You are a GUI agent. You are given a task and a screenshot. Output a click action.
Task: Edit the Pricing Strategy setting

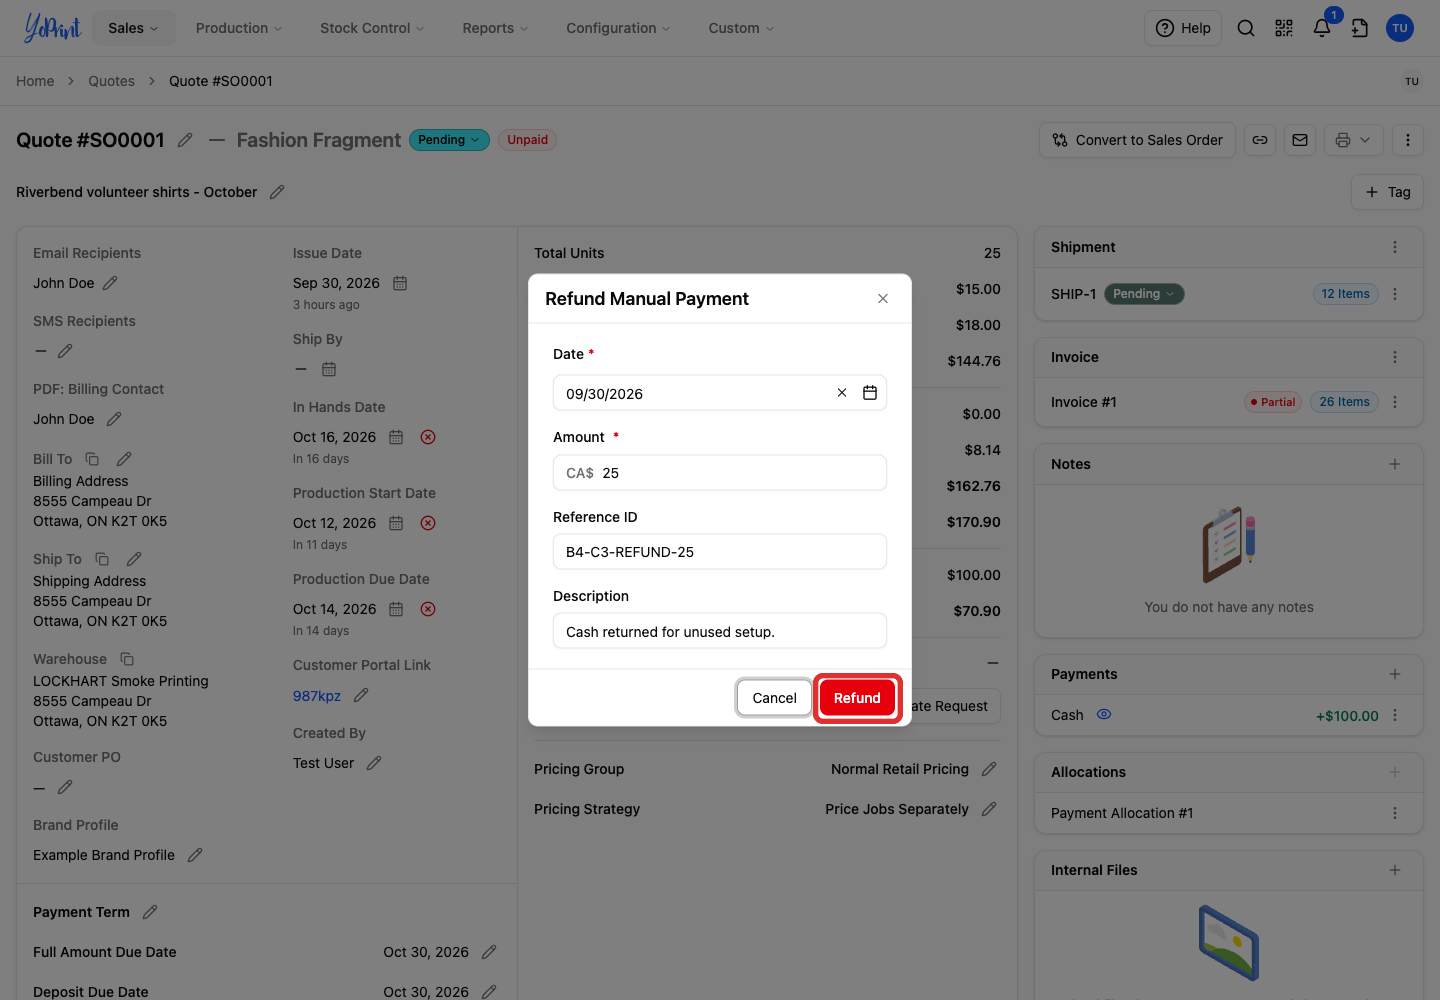click(989, 809)
